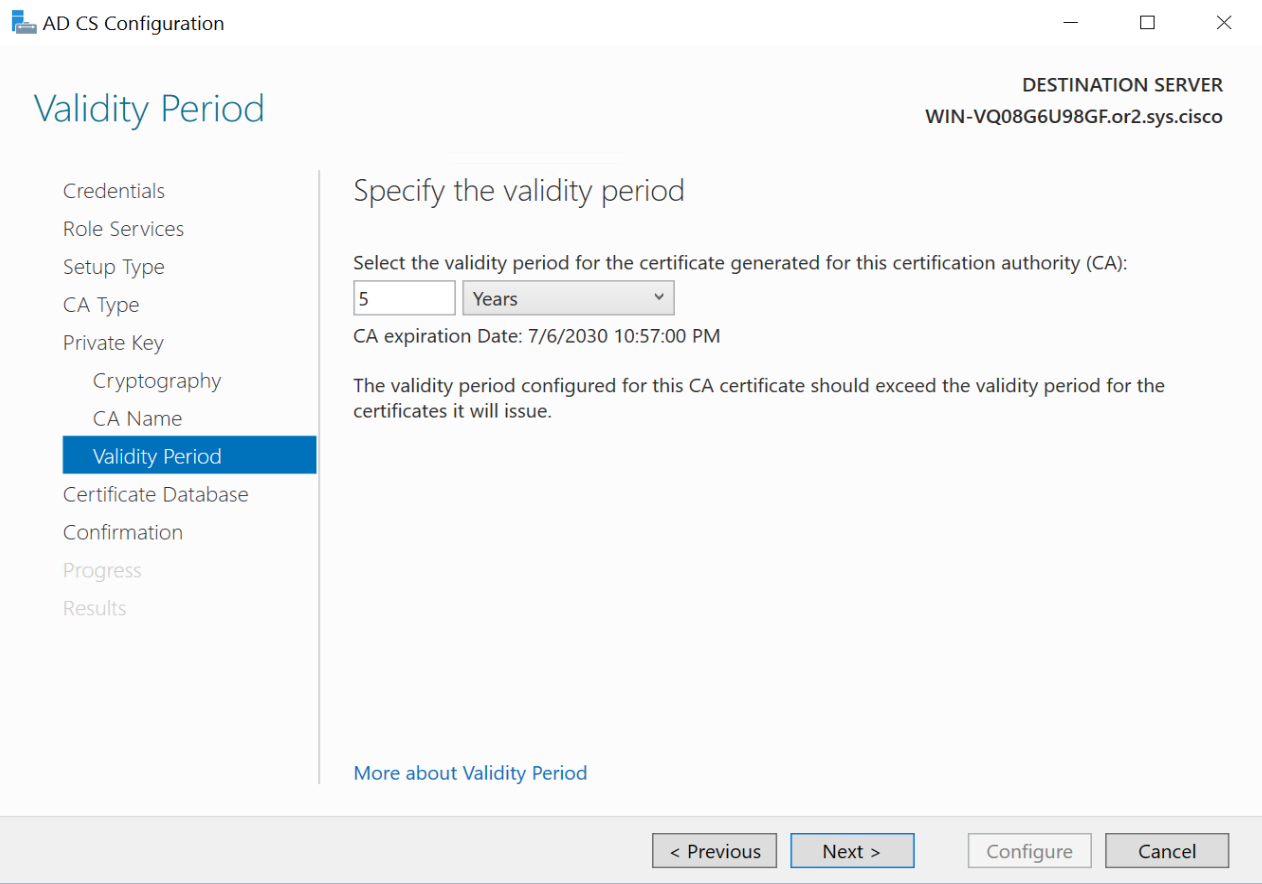Open the More about Validity Period link
This screenshot has height=884, width=1262.
(470, 773)
